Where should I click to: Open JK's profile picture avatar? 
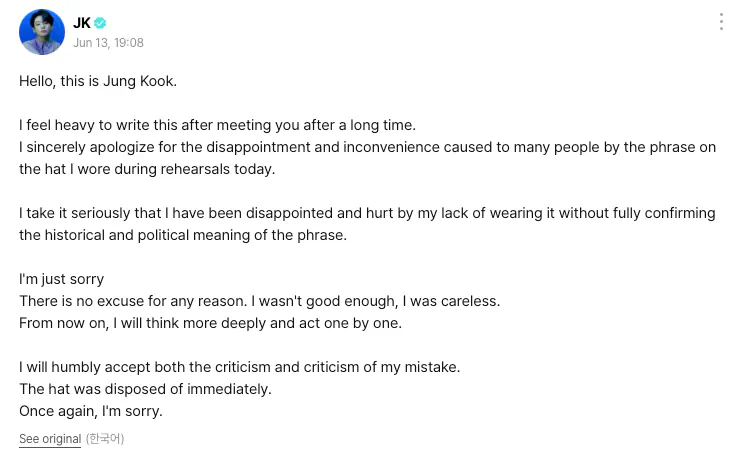(42, 32)
